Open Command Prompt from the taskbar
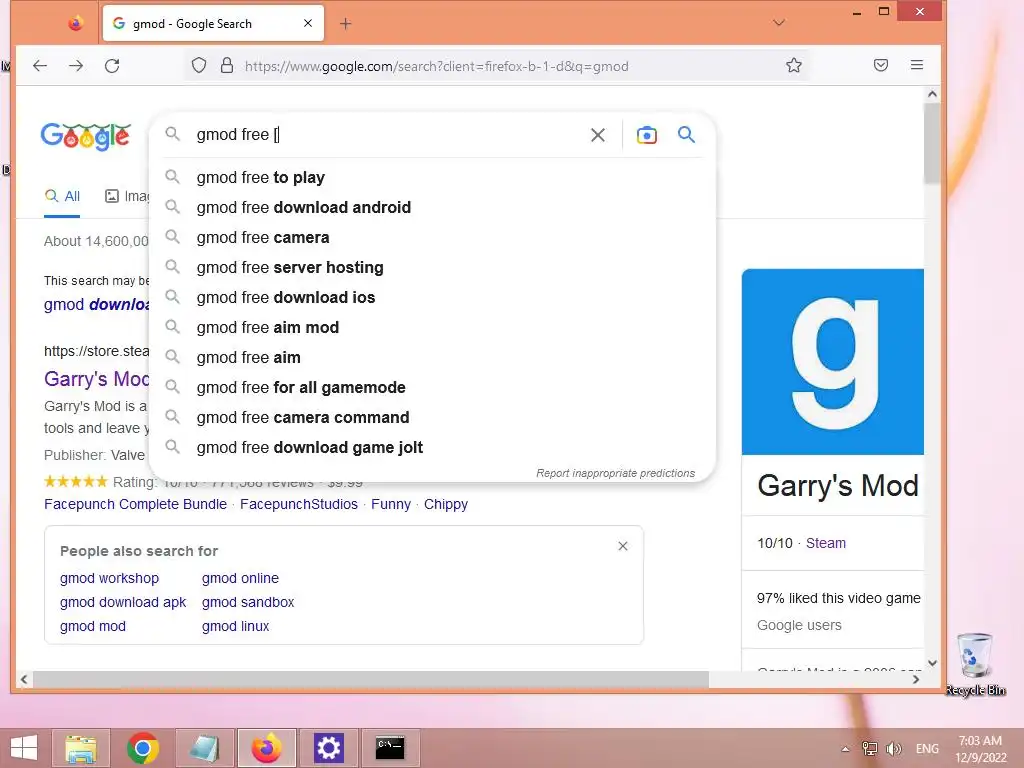 (390, 748)
